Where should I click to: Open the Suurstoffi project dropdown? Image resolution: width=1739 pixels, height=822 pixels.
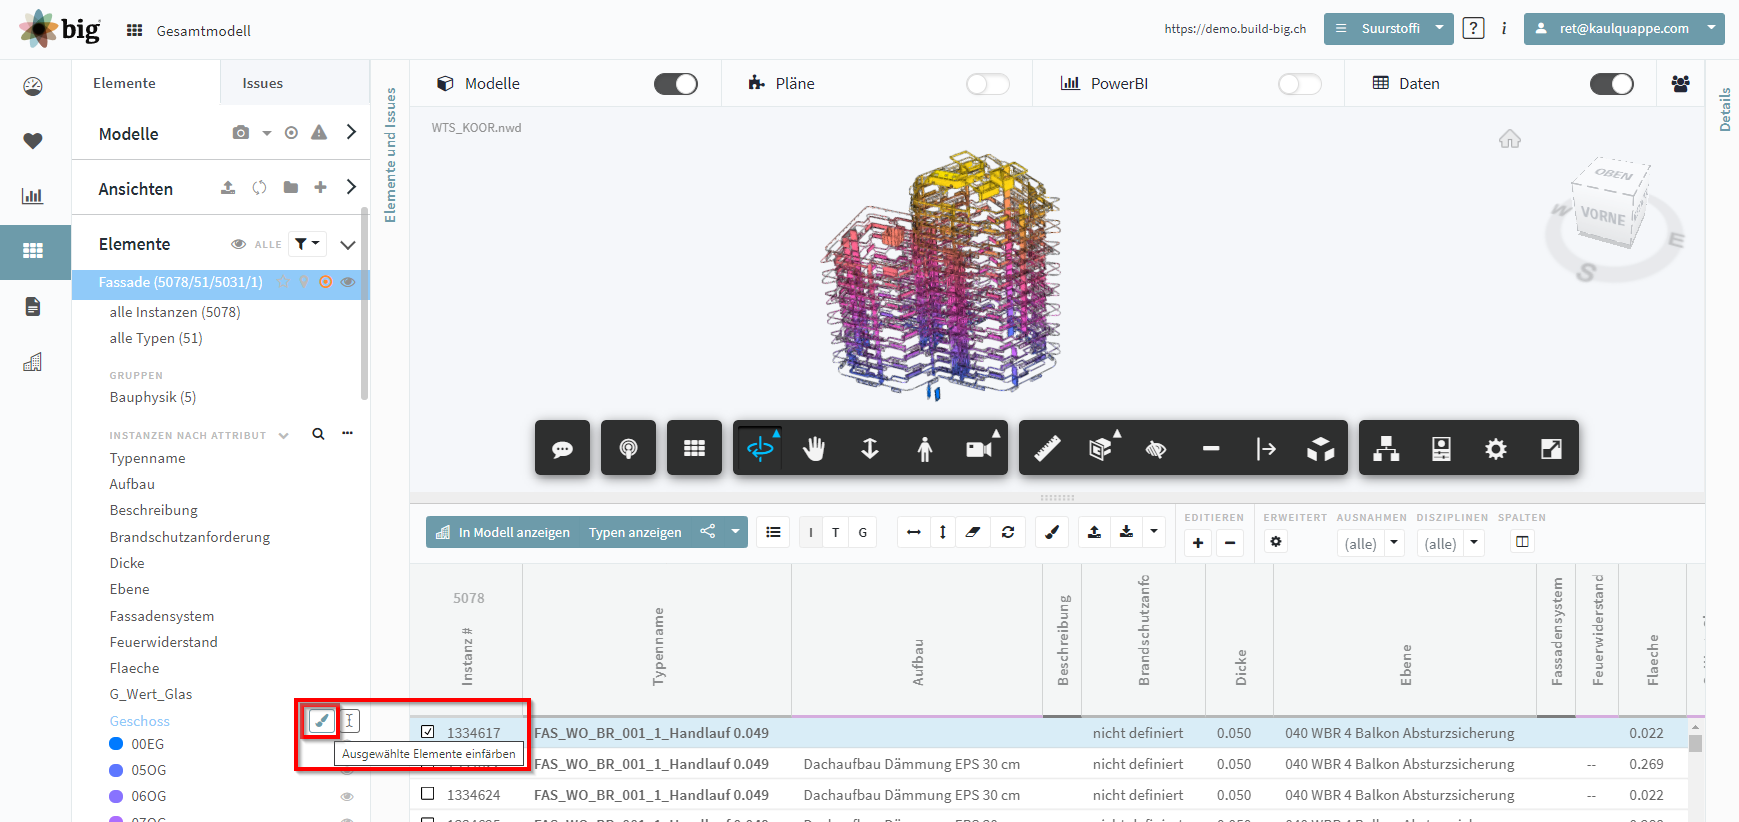(1388, 28)
